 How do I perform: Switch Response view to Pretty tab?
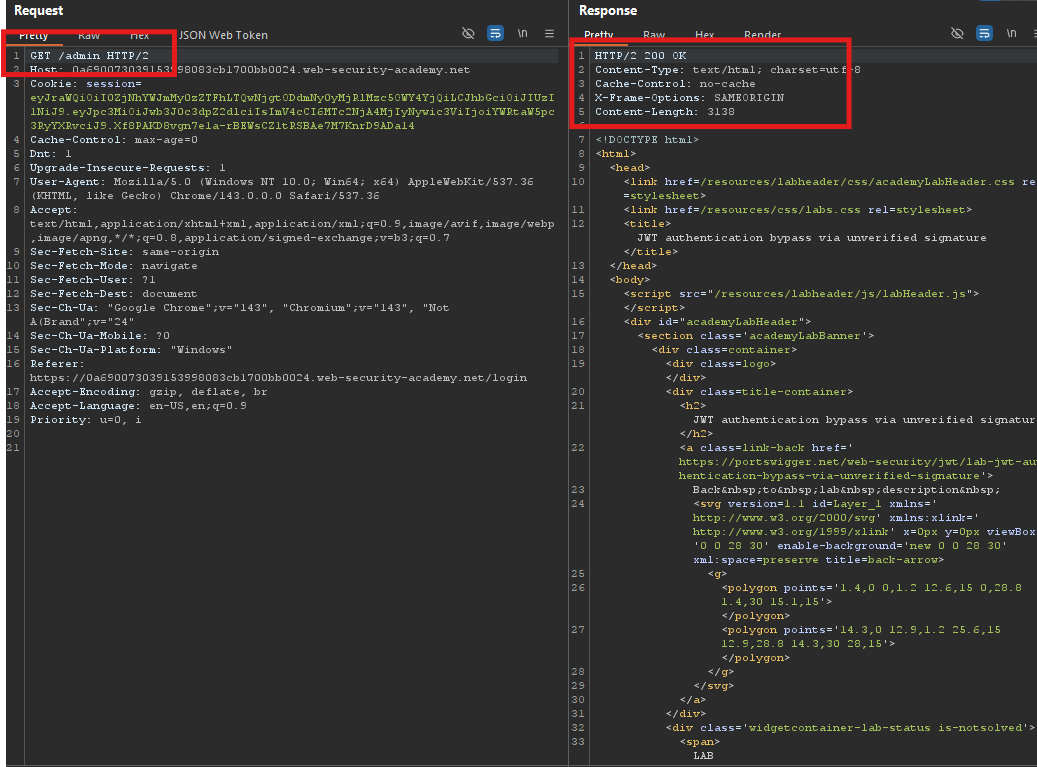coord(599,35)
